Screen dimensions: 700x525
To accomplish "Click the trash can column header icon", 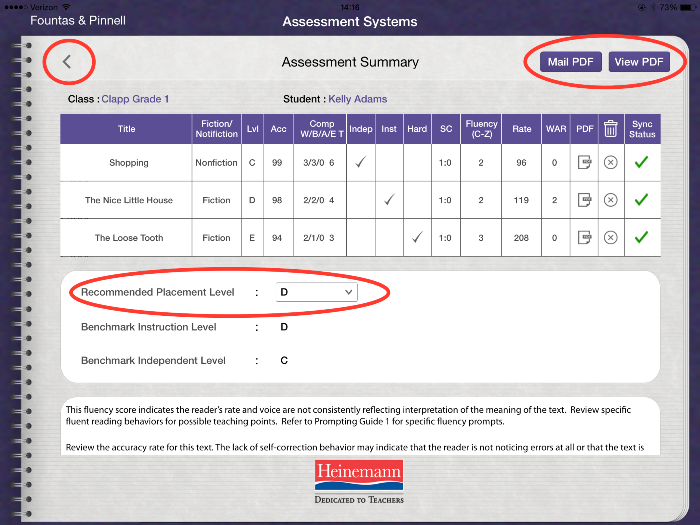I will [610, 129].
